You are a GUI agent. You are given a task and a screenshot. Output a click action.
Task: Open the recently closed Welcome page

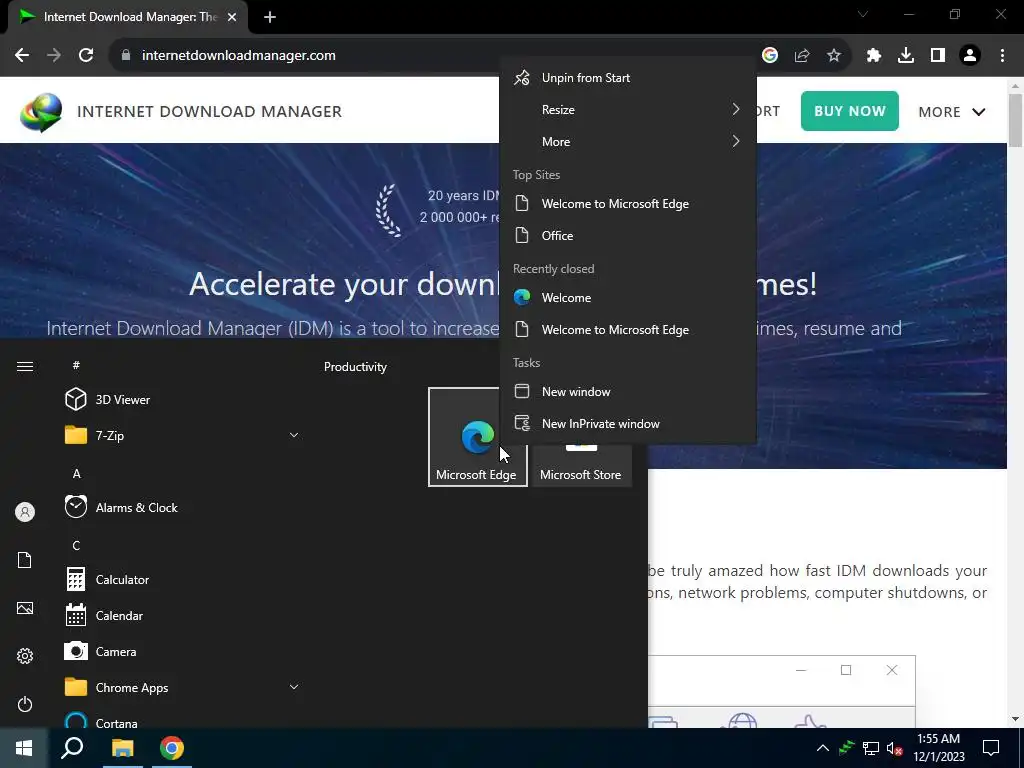[x=628, y=298]
